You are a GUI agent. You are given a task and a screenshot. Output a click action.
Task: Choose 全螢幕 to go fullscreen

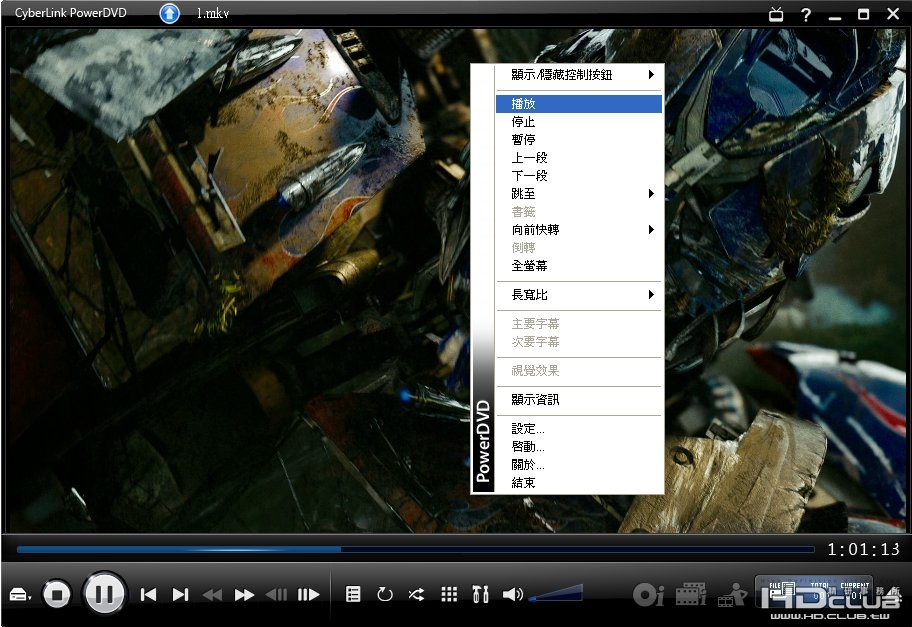579,266
